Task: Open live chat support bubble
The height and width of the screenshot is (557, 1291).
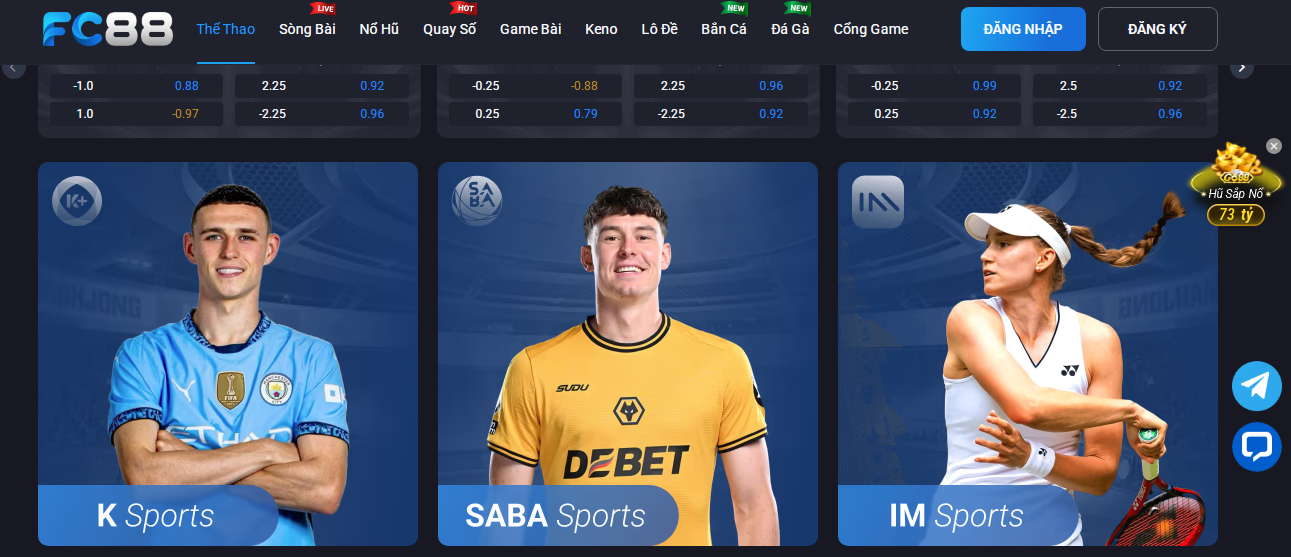Action: (x=1257, y=447)
